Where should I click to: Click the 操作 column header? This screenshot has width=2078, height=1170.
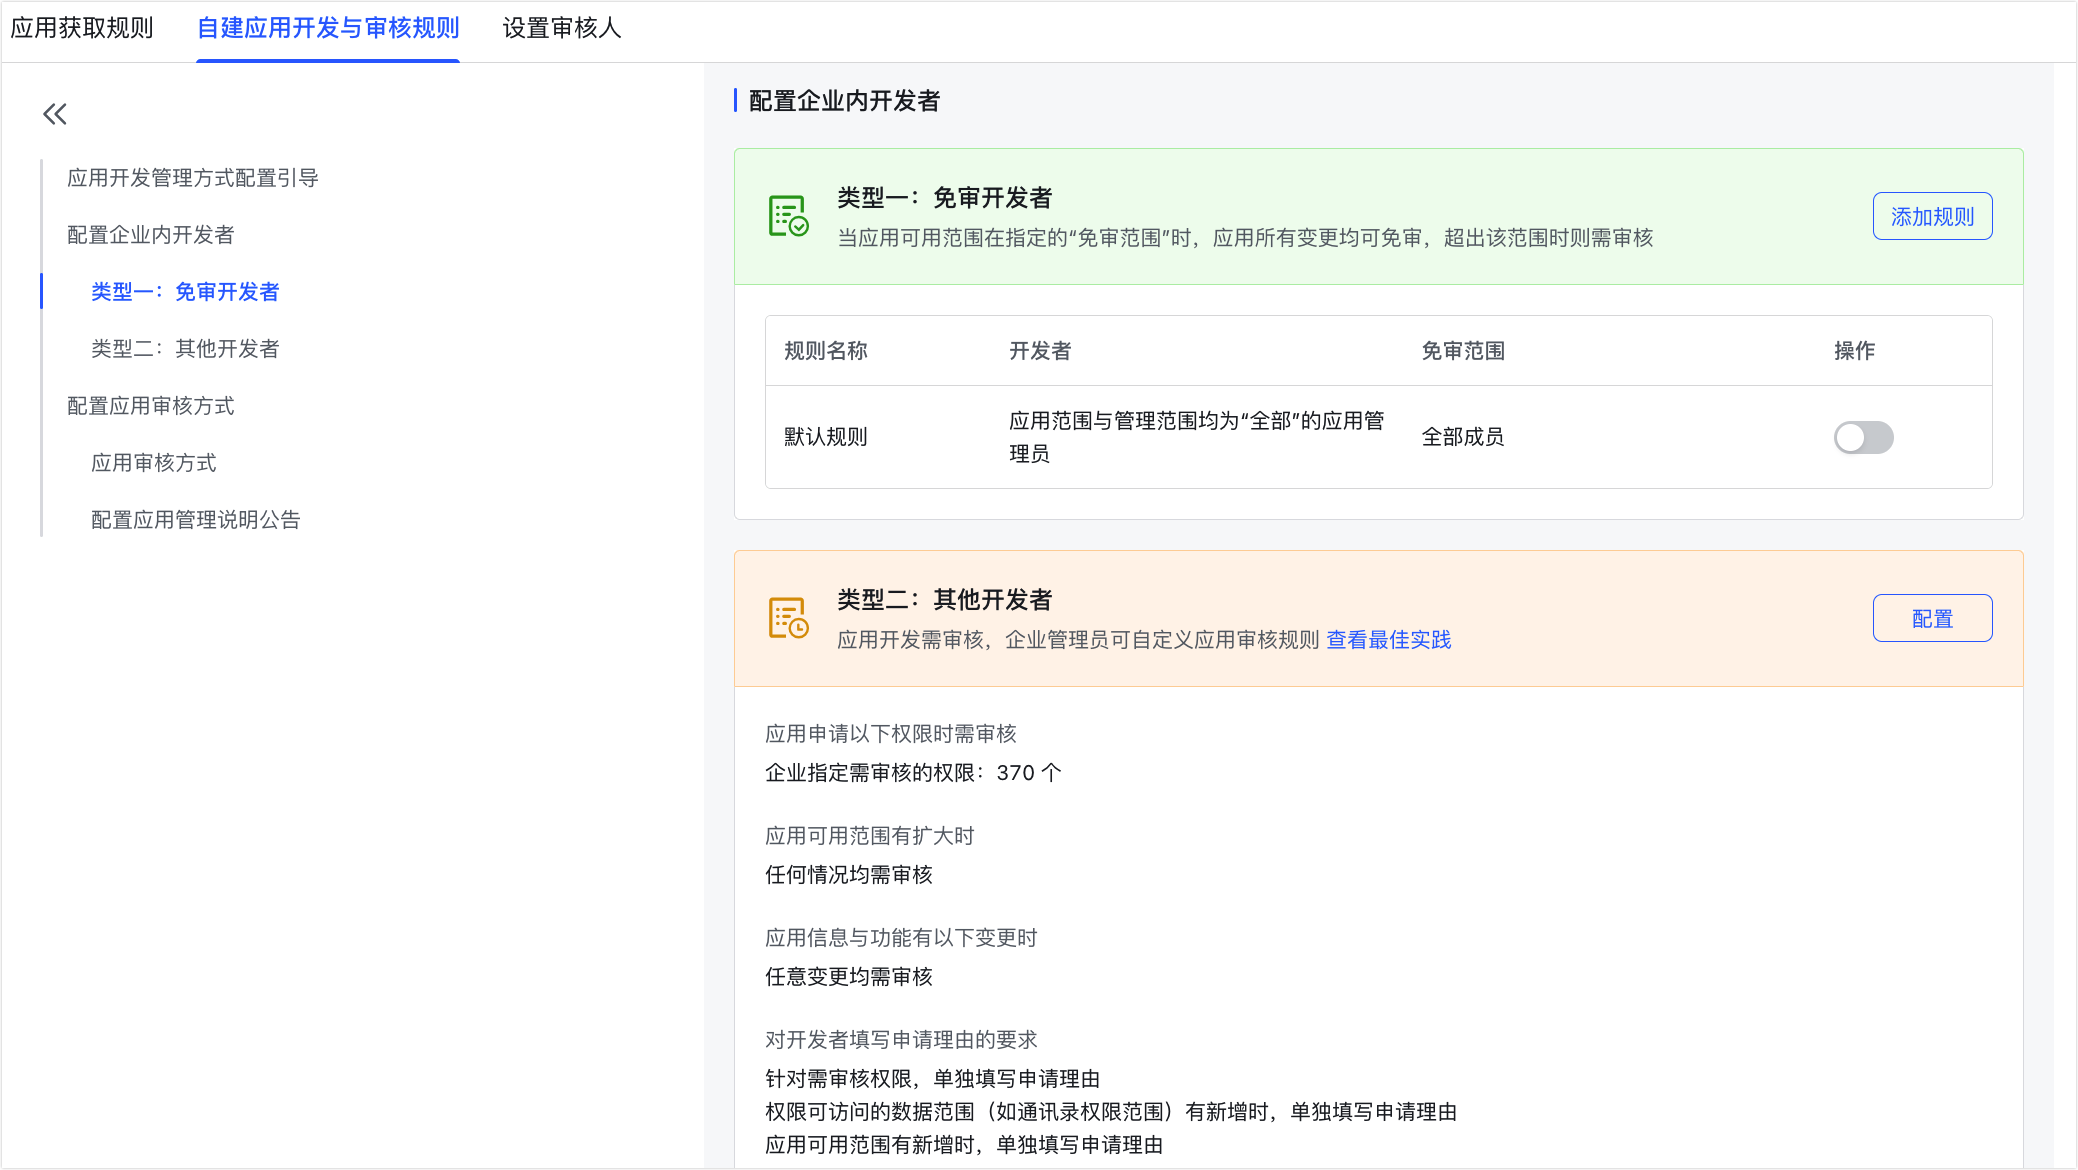(x=1854, y=351)
